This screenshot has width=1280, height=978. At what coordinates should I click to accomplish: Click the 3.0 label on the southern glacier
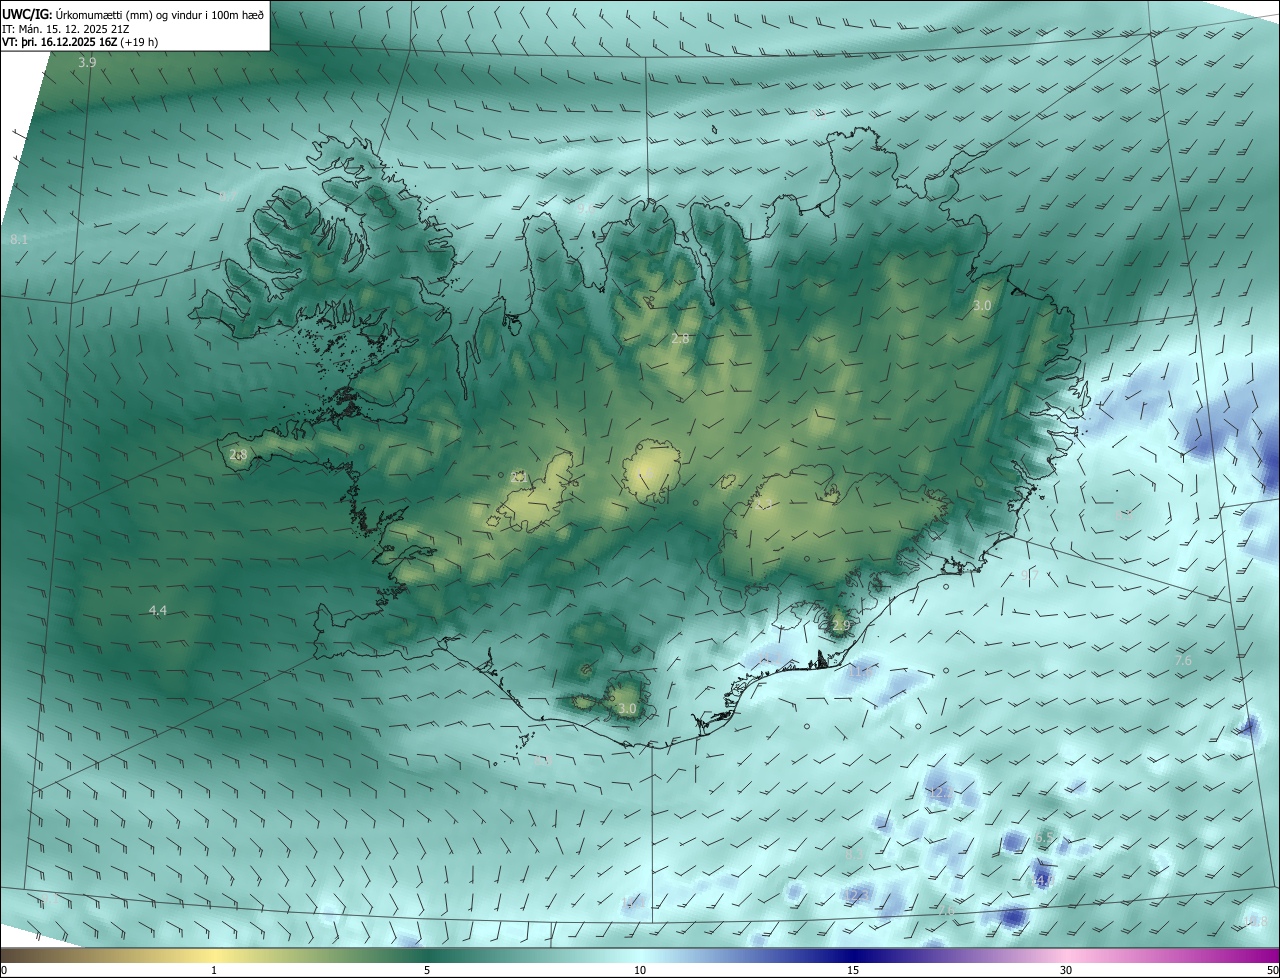point(627,709)
